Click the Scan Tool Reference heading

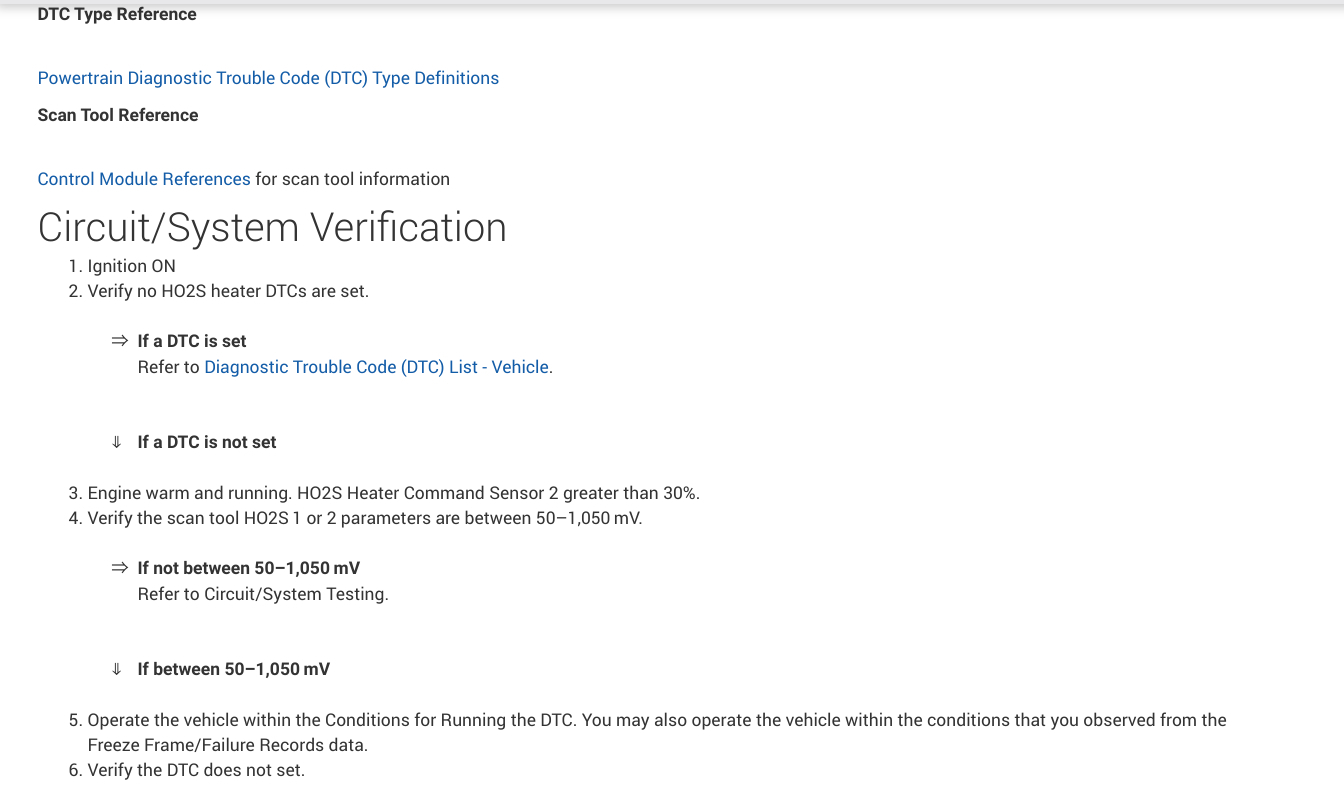coord(118,115)
